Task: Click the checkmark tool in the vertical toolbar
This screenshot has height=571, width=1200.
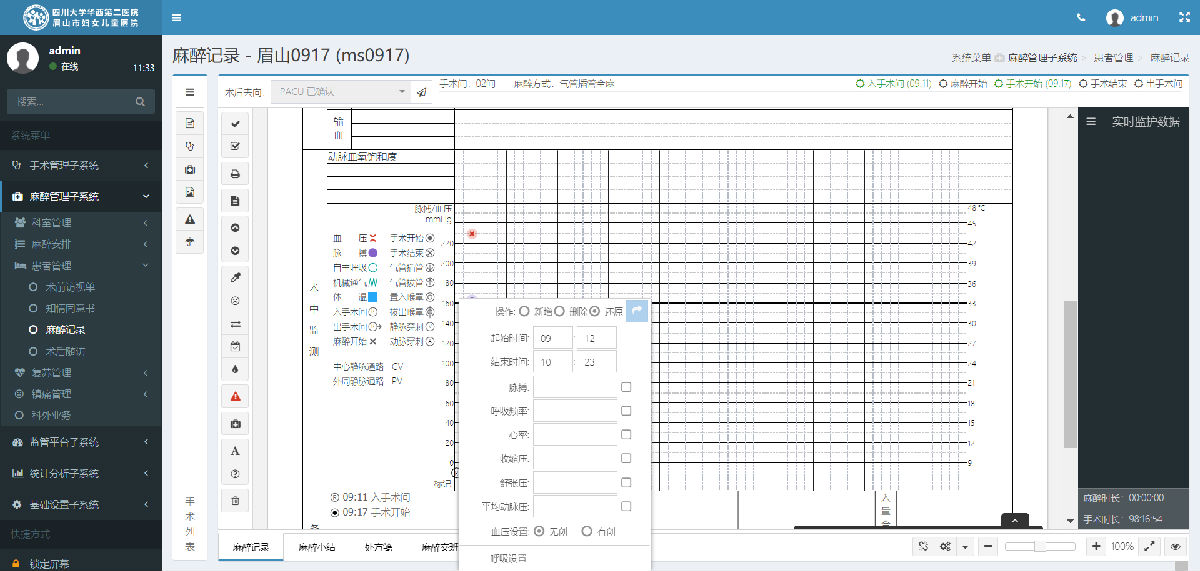Action: click(235, 123)
